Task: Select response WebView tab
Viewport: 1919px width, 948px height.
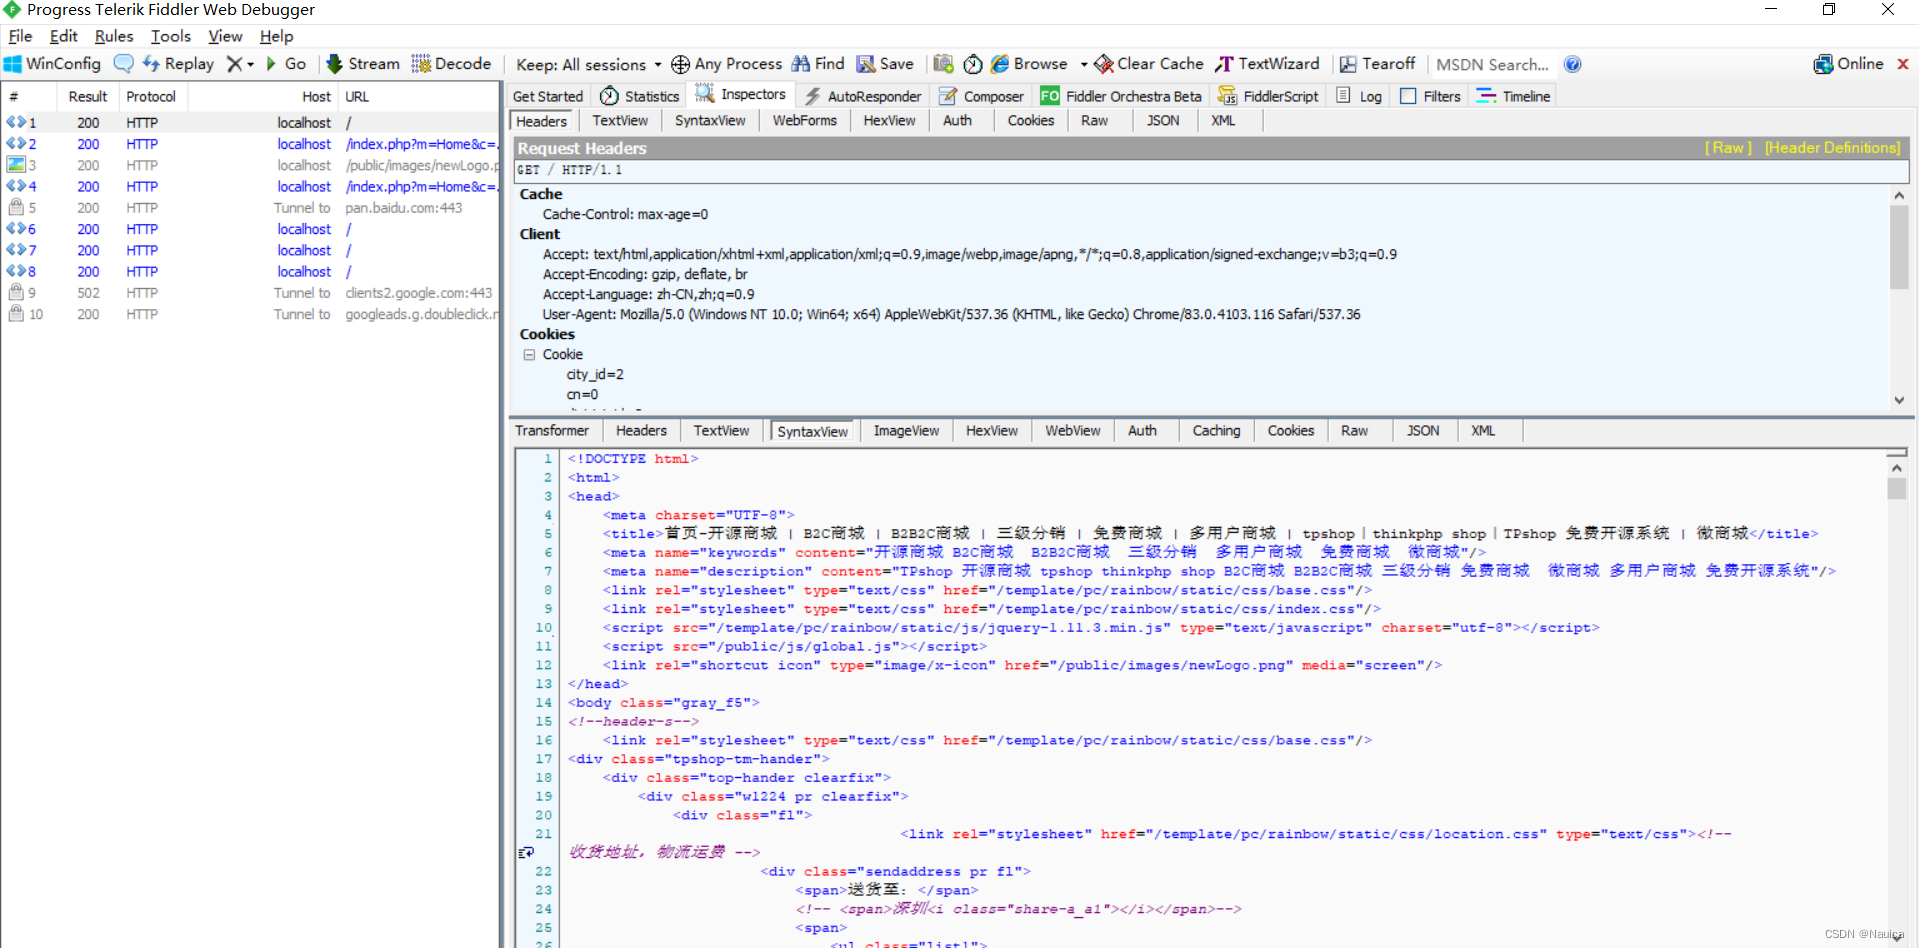Action: pos(1072,431)
